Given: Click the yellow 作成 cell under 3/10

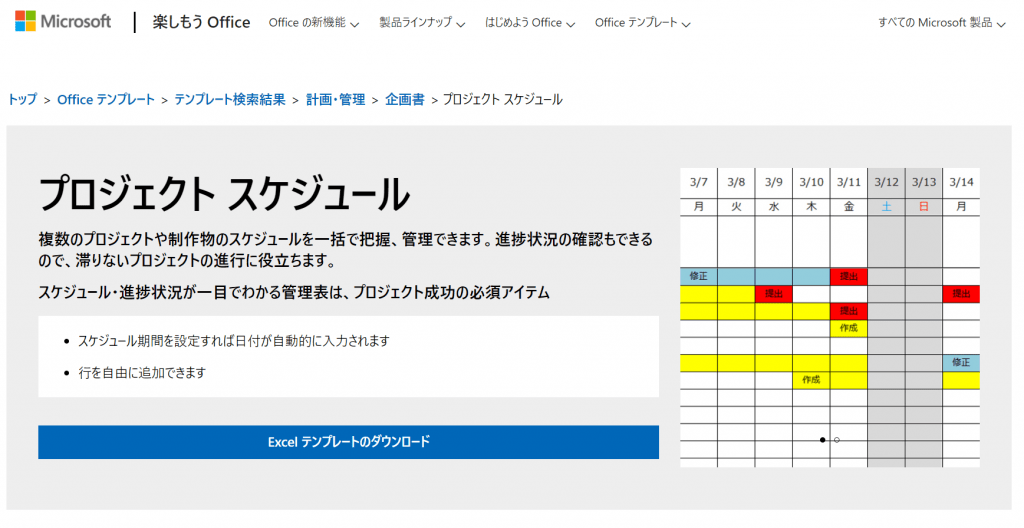Looking at the screenshot, I should click(811, 380).
